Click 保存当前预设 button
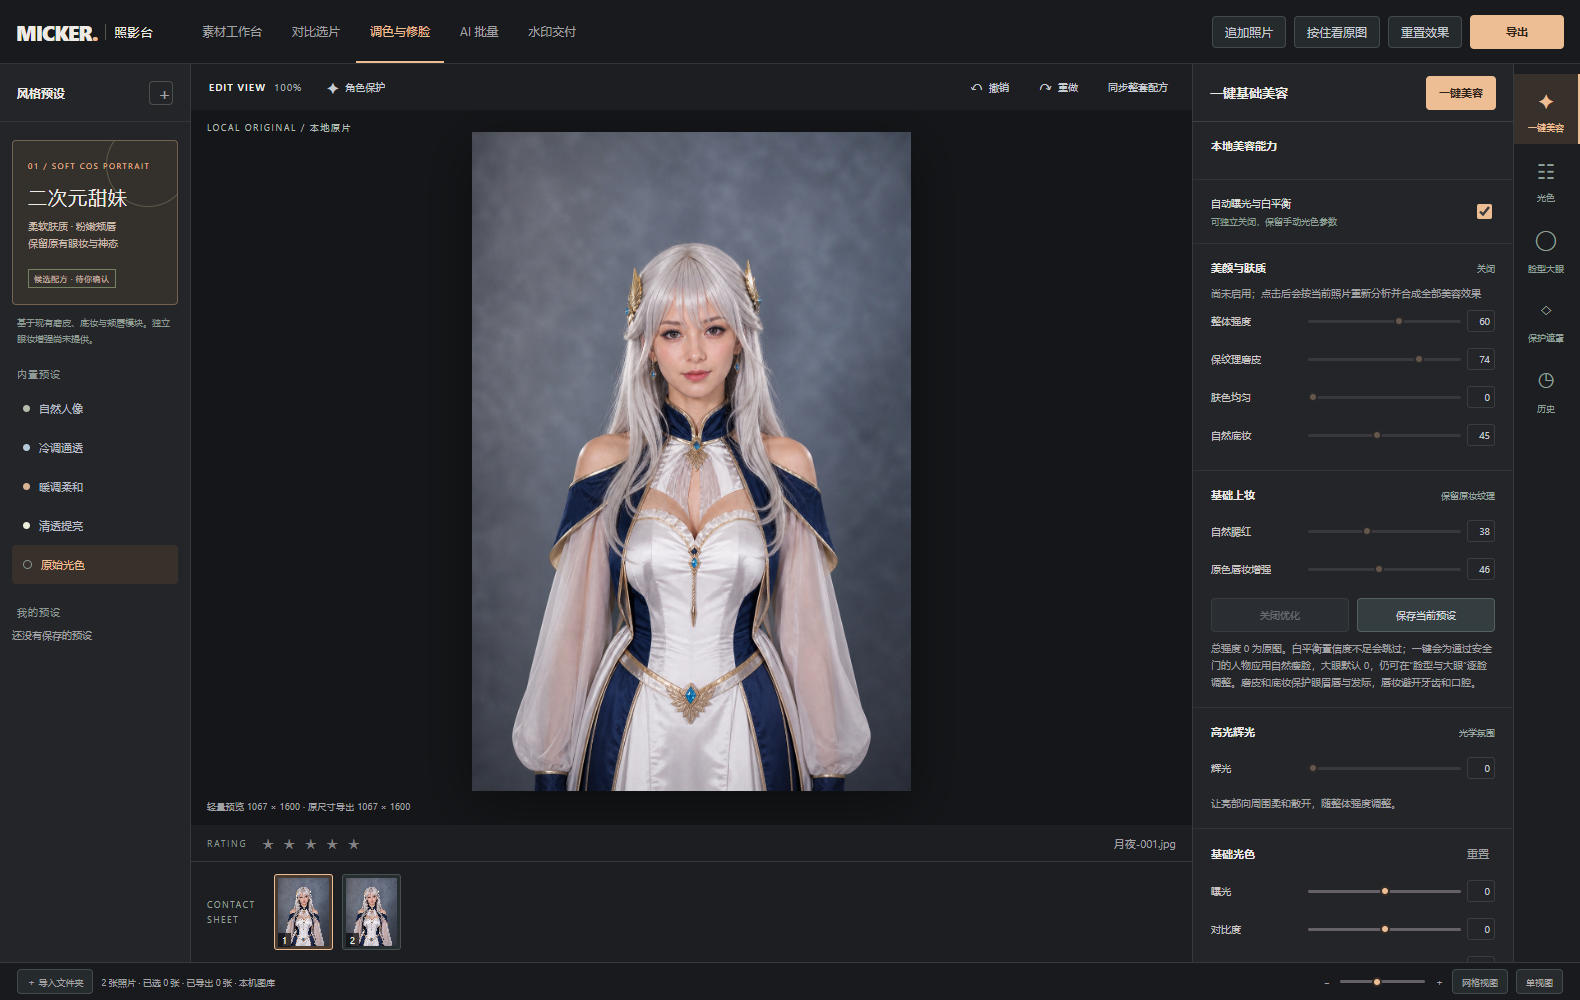Image resolution: width=1580 pixels, height=1000 pixels. coord(1426,615)
